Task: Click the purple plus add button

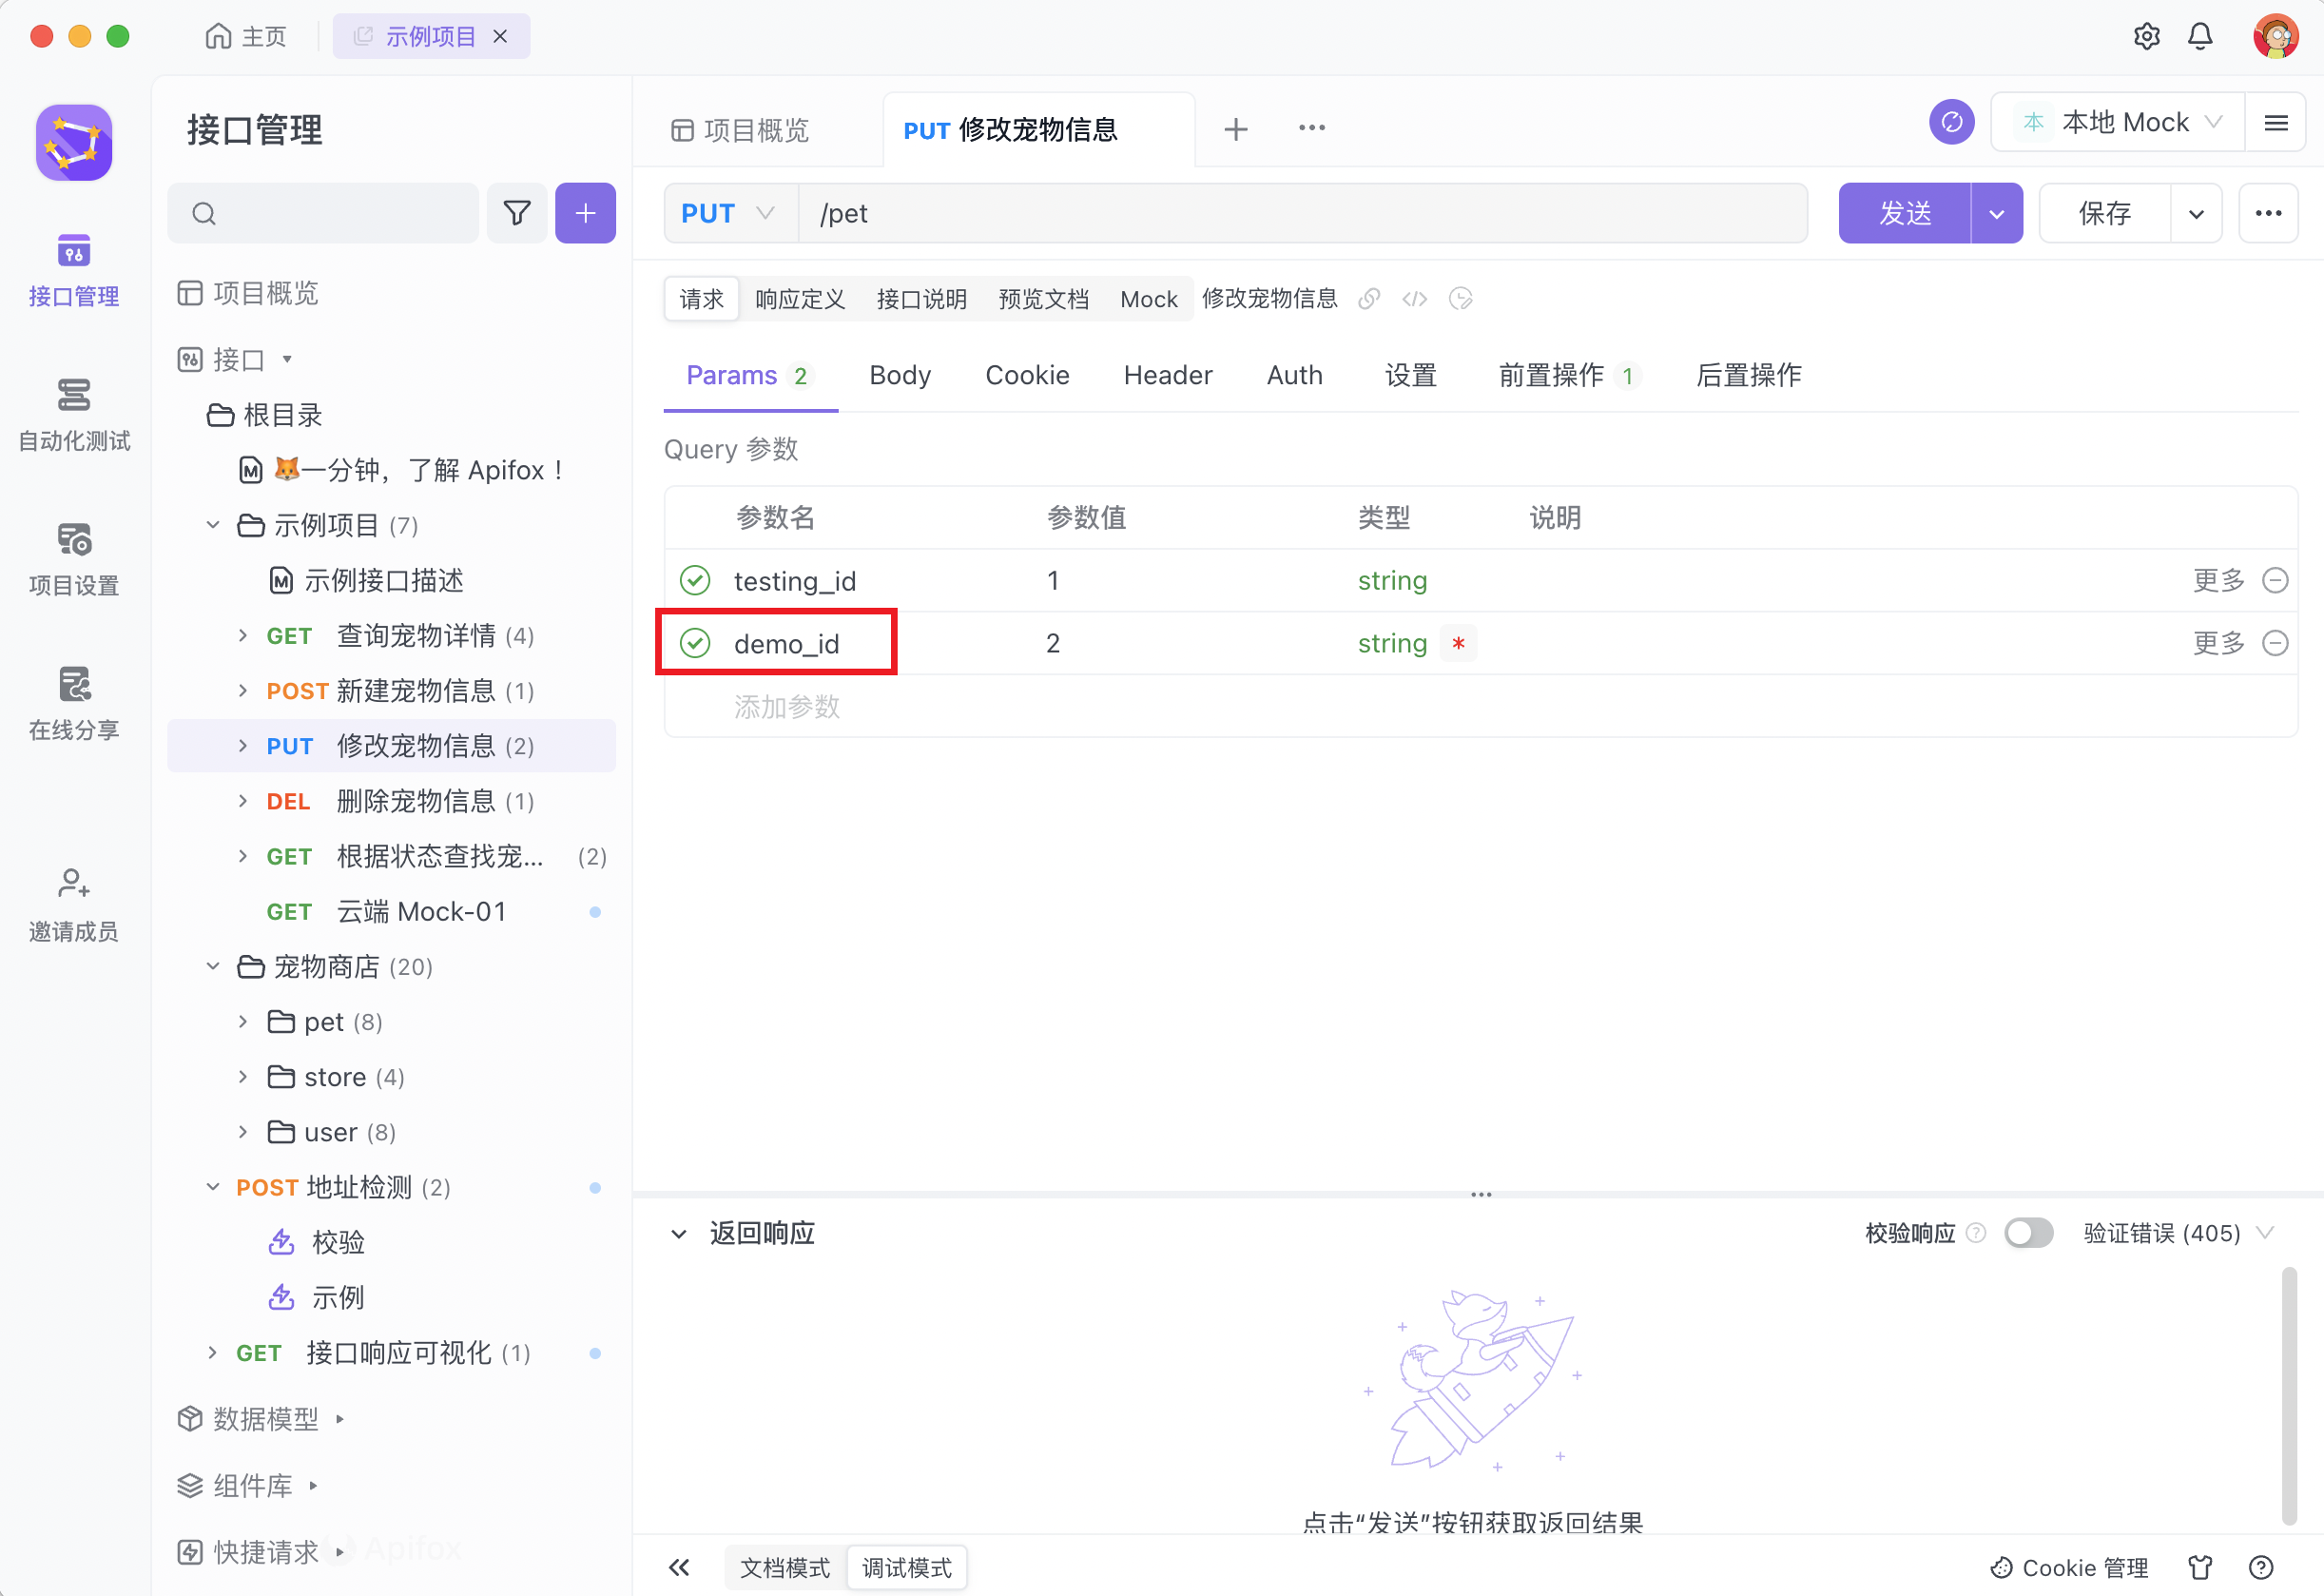Action: [x=585, y=213]
